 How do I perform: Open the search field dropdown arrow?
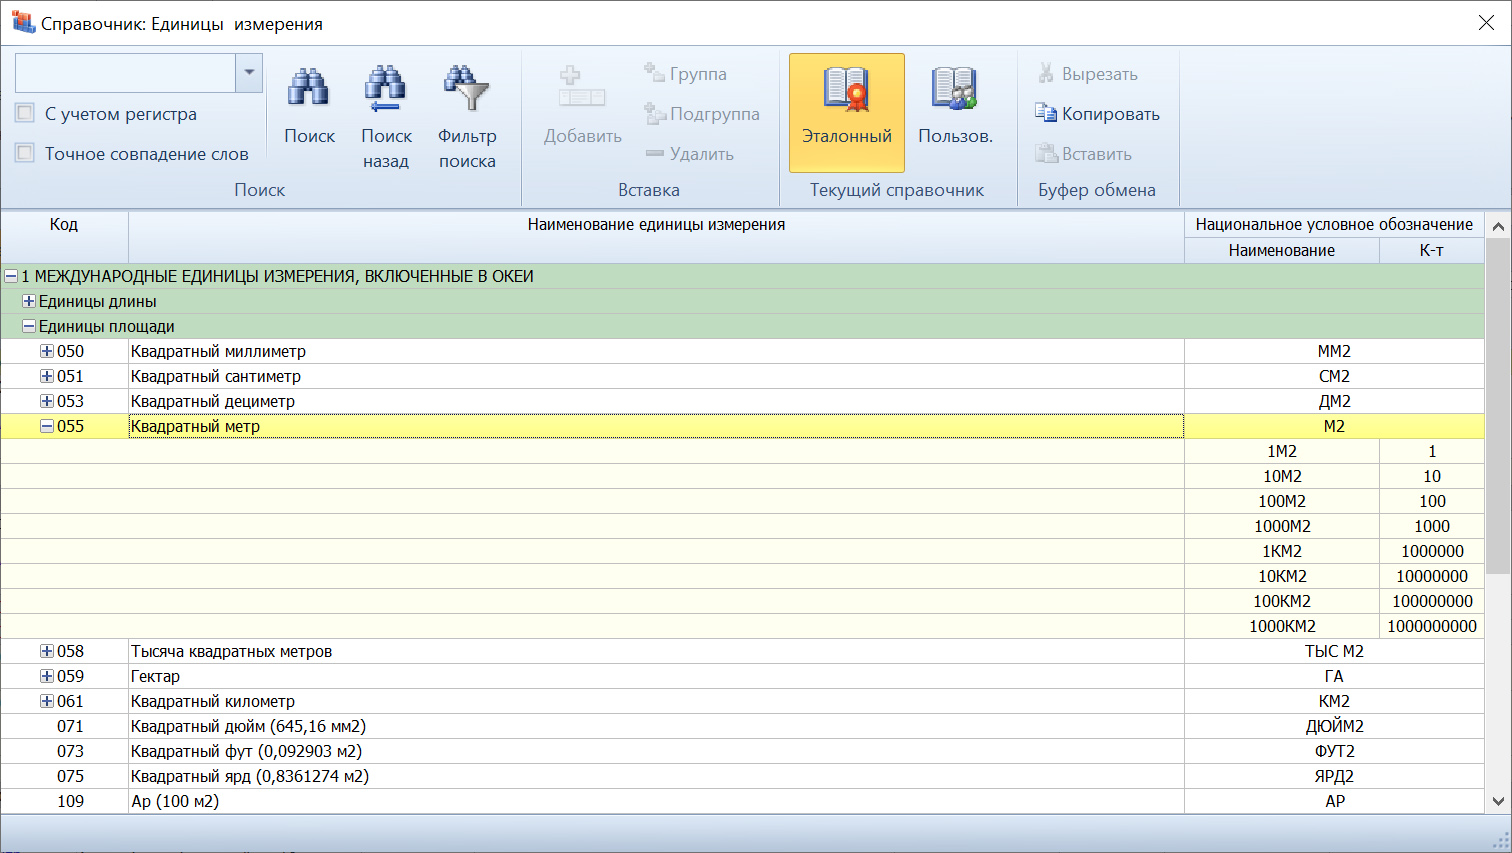pyautogui.click(x=249, y=73)
